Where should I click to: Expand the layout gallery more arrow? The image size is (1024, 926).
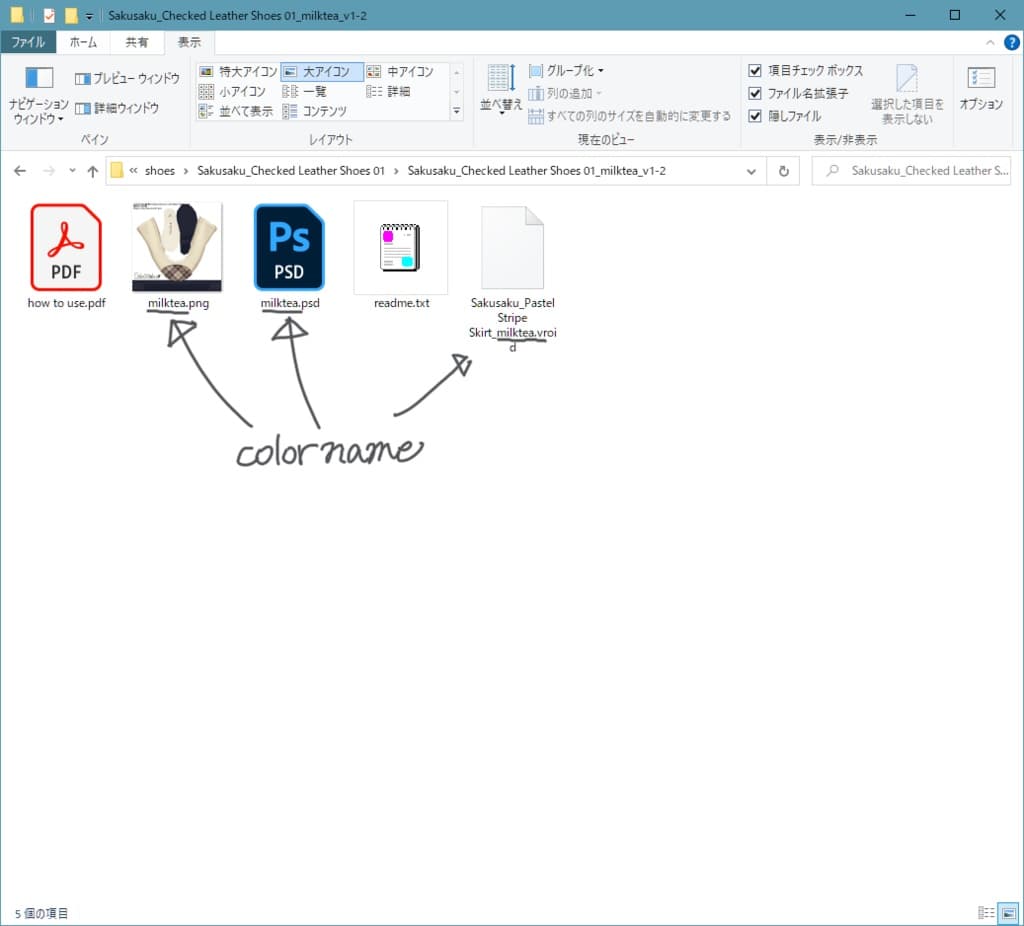[x=457, y=111]
